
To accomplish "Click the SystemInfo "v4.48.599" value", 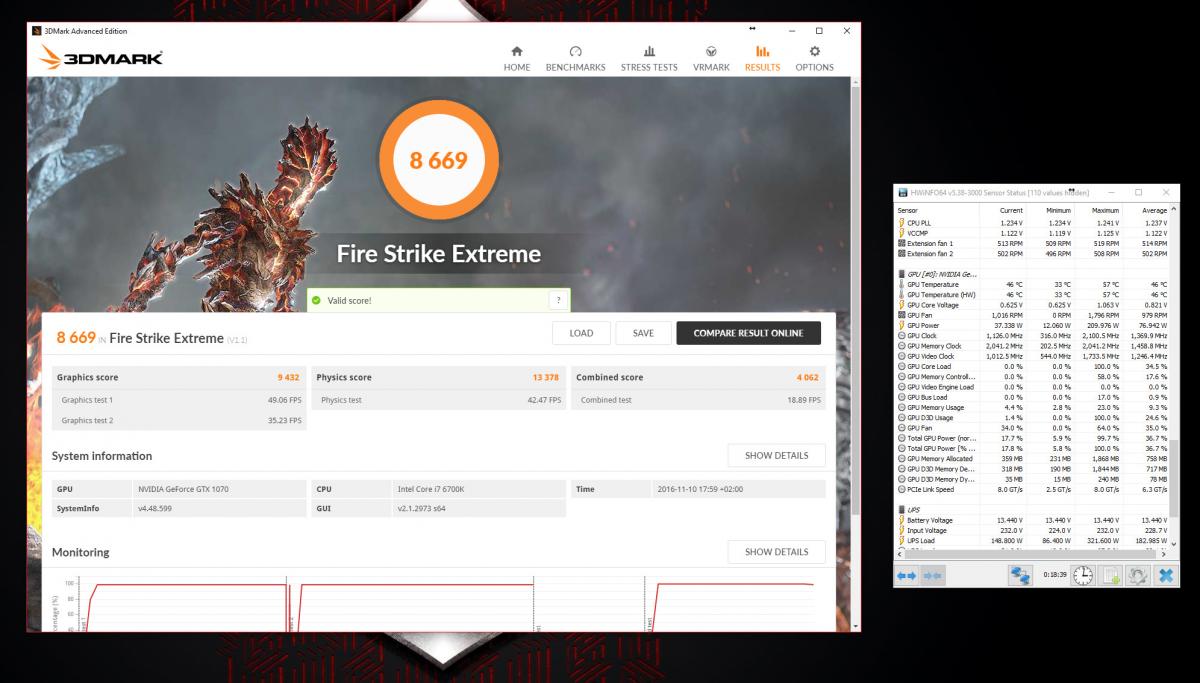I will point(155,509).
